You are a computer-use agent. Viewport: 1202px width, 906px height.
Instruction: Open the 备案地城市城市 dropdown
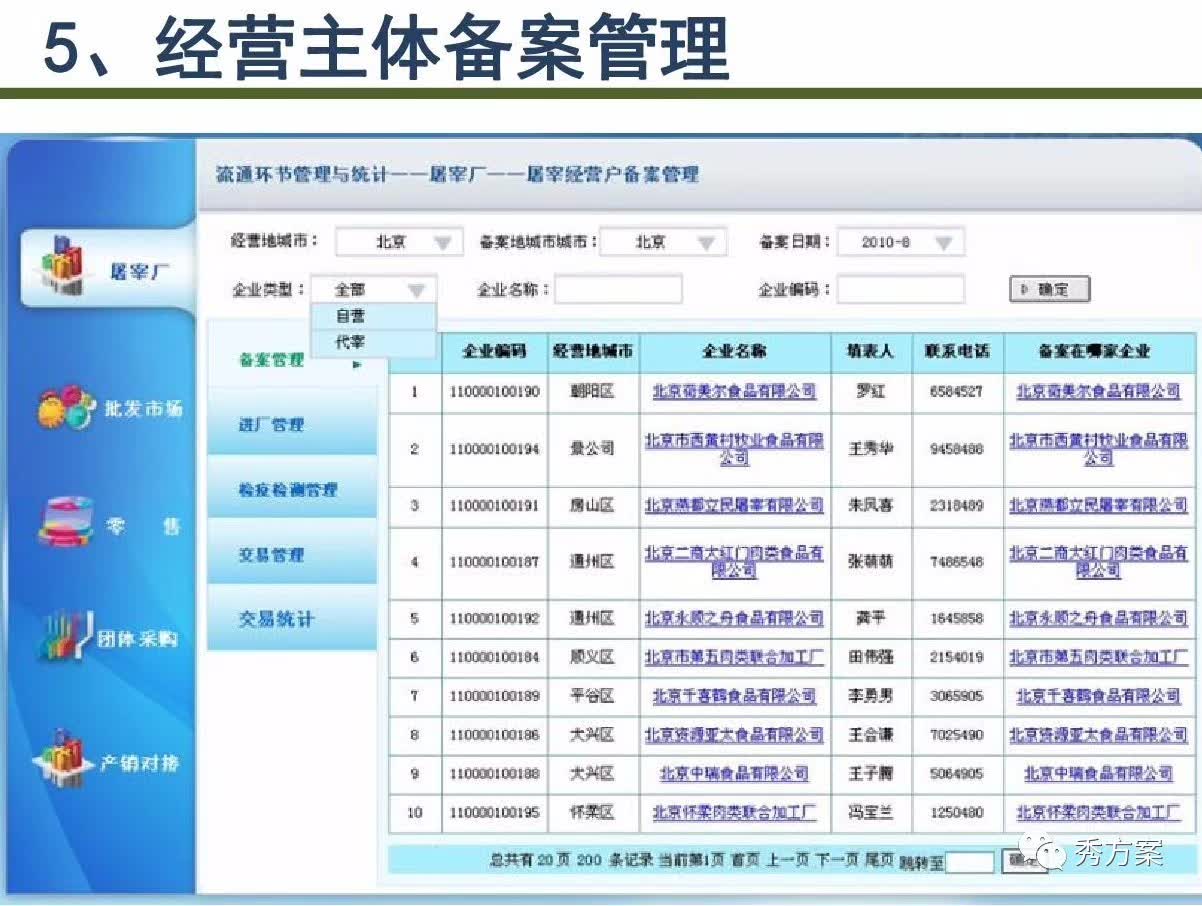click(x=662, y=242)
